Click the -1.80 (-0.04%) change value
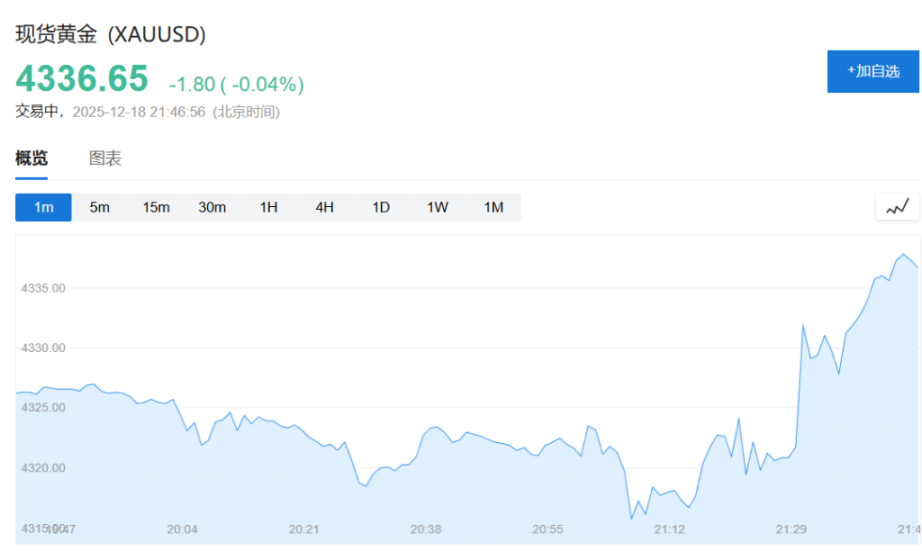Viewport: 922px width, 551px height. [x=236, y=83]
